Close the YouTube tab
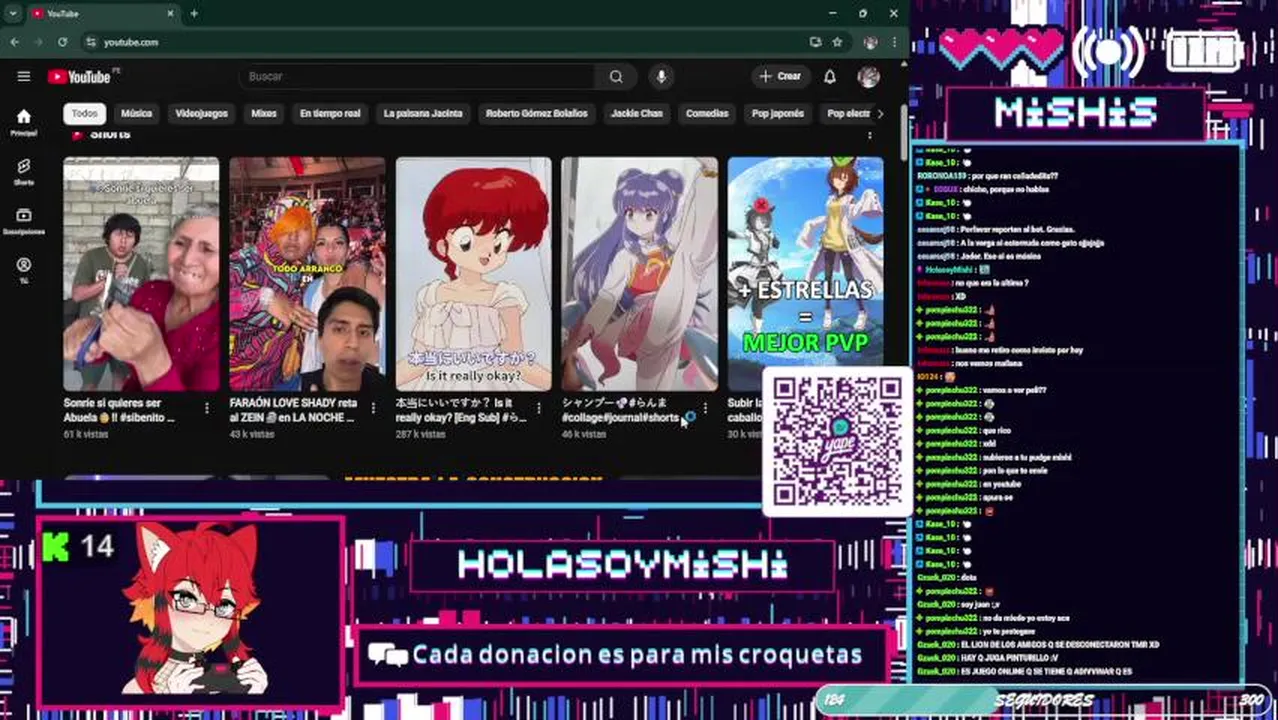The width and height of the screenshot is (1278, 720). pos(170,14)
